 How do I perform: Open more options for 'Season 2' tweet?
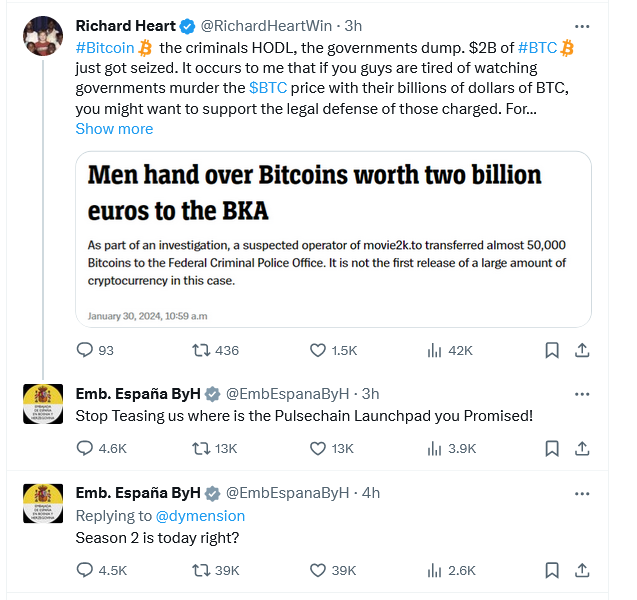tap(583, 493)
